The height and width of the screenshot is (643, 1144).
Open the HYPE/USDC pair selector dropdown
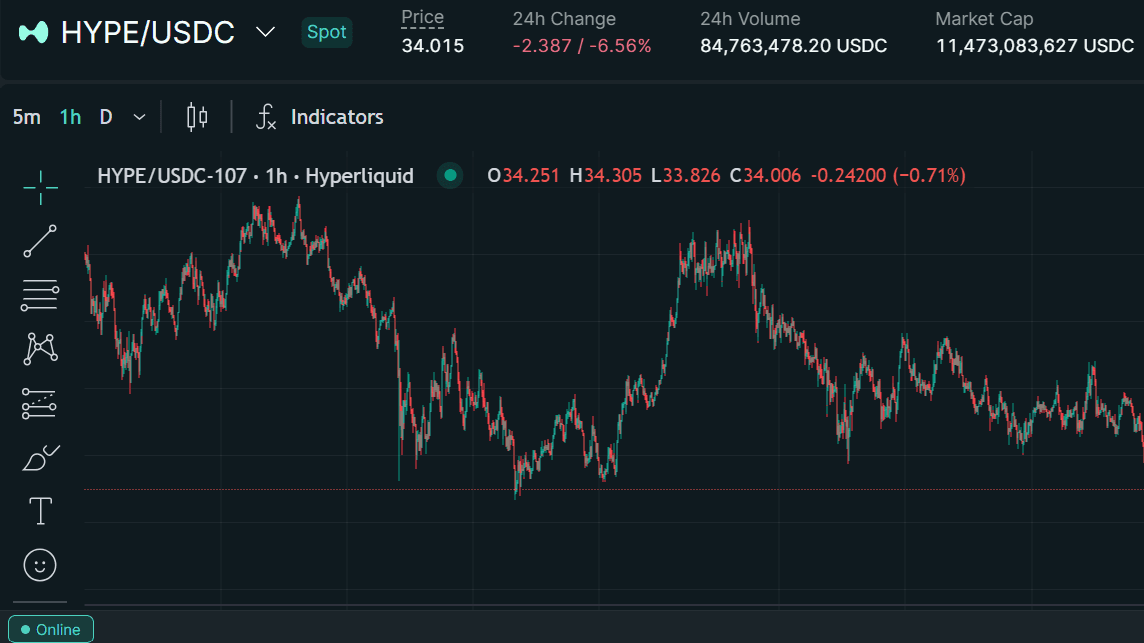[x=265, y=33]
